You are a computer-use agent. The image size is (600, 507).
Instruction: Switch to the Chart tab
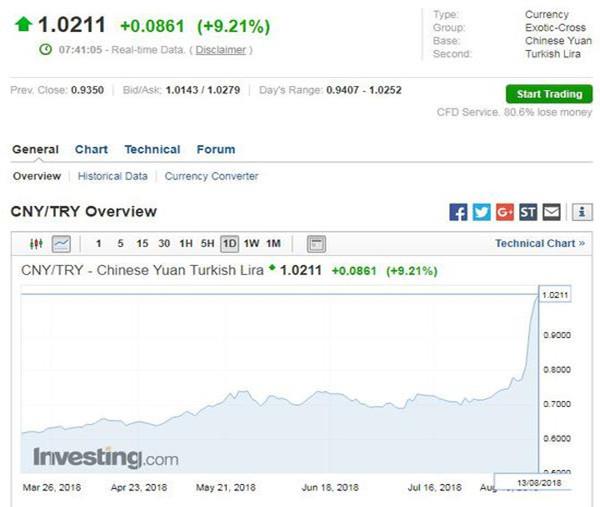click(91, 150)
